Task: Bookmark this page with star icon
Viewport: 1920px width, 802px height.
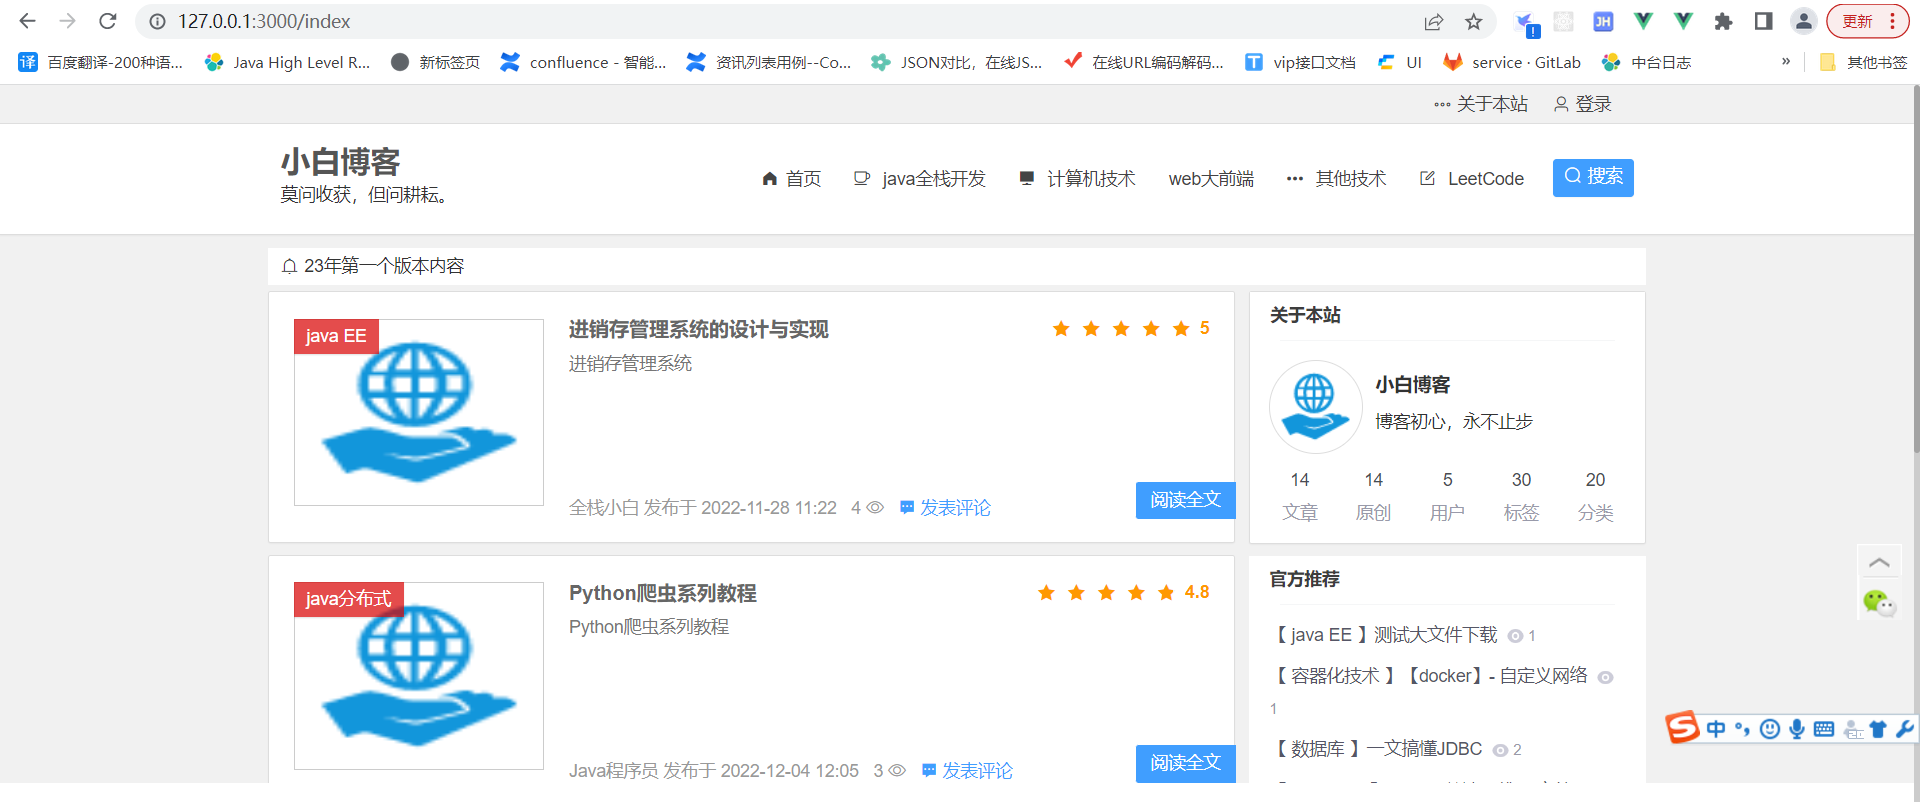Action: pyautogui.click(x=1473, y=21)
